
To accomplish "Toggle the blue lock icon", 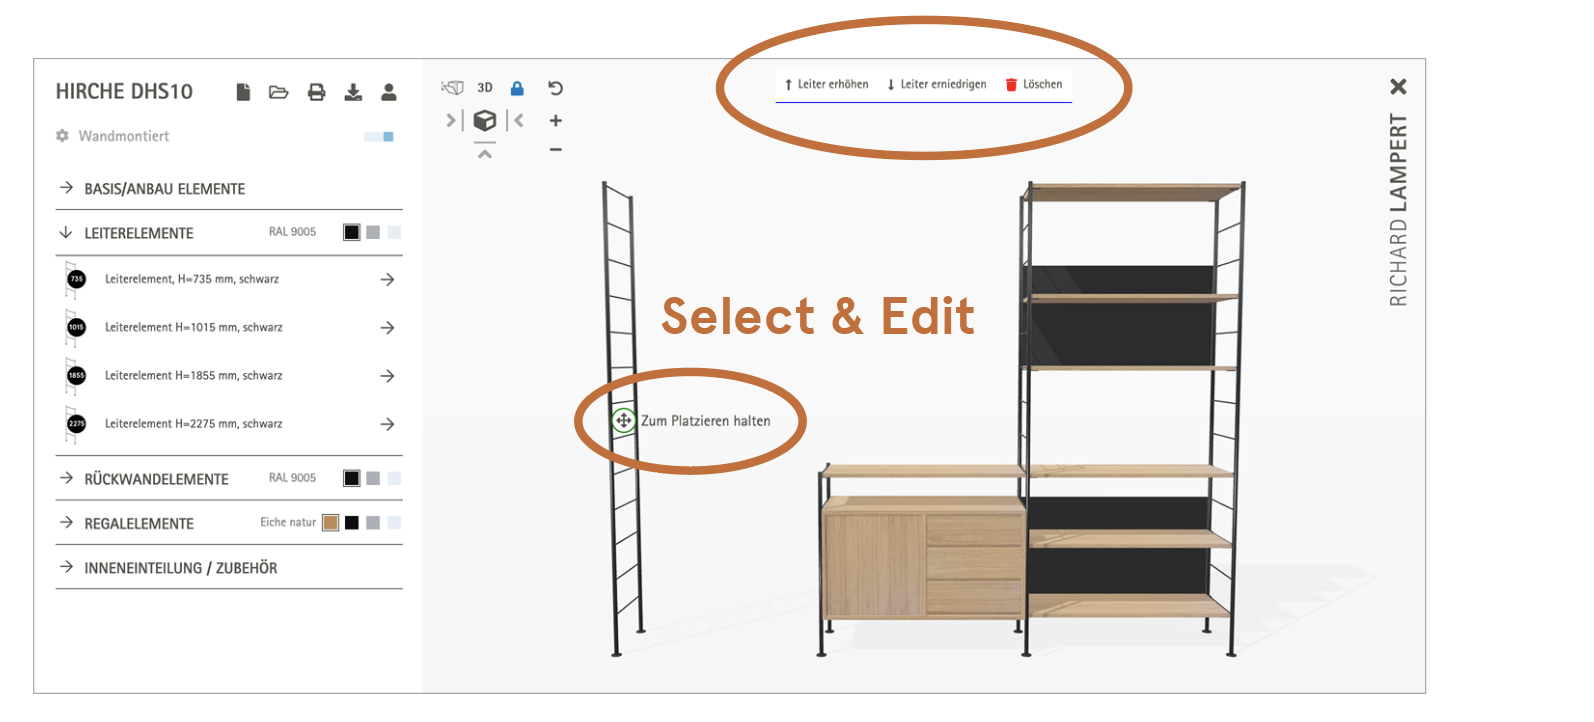I will click(x=517, y=88).
